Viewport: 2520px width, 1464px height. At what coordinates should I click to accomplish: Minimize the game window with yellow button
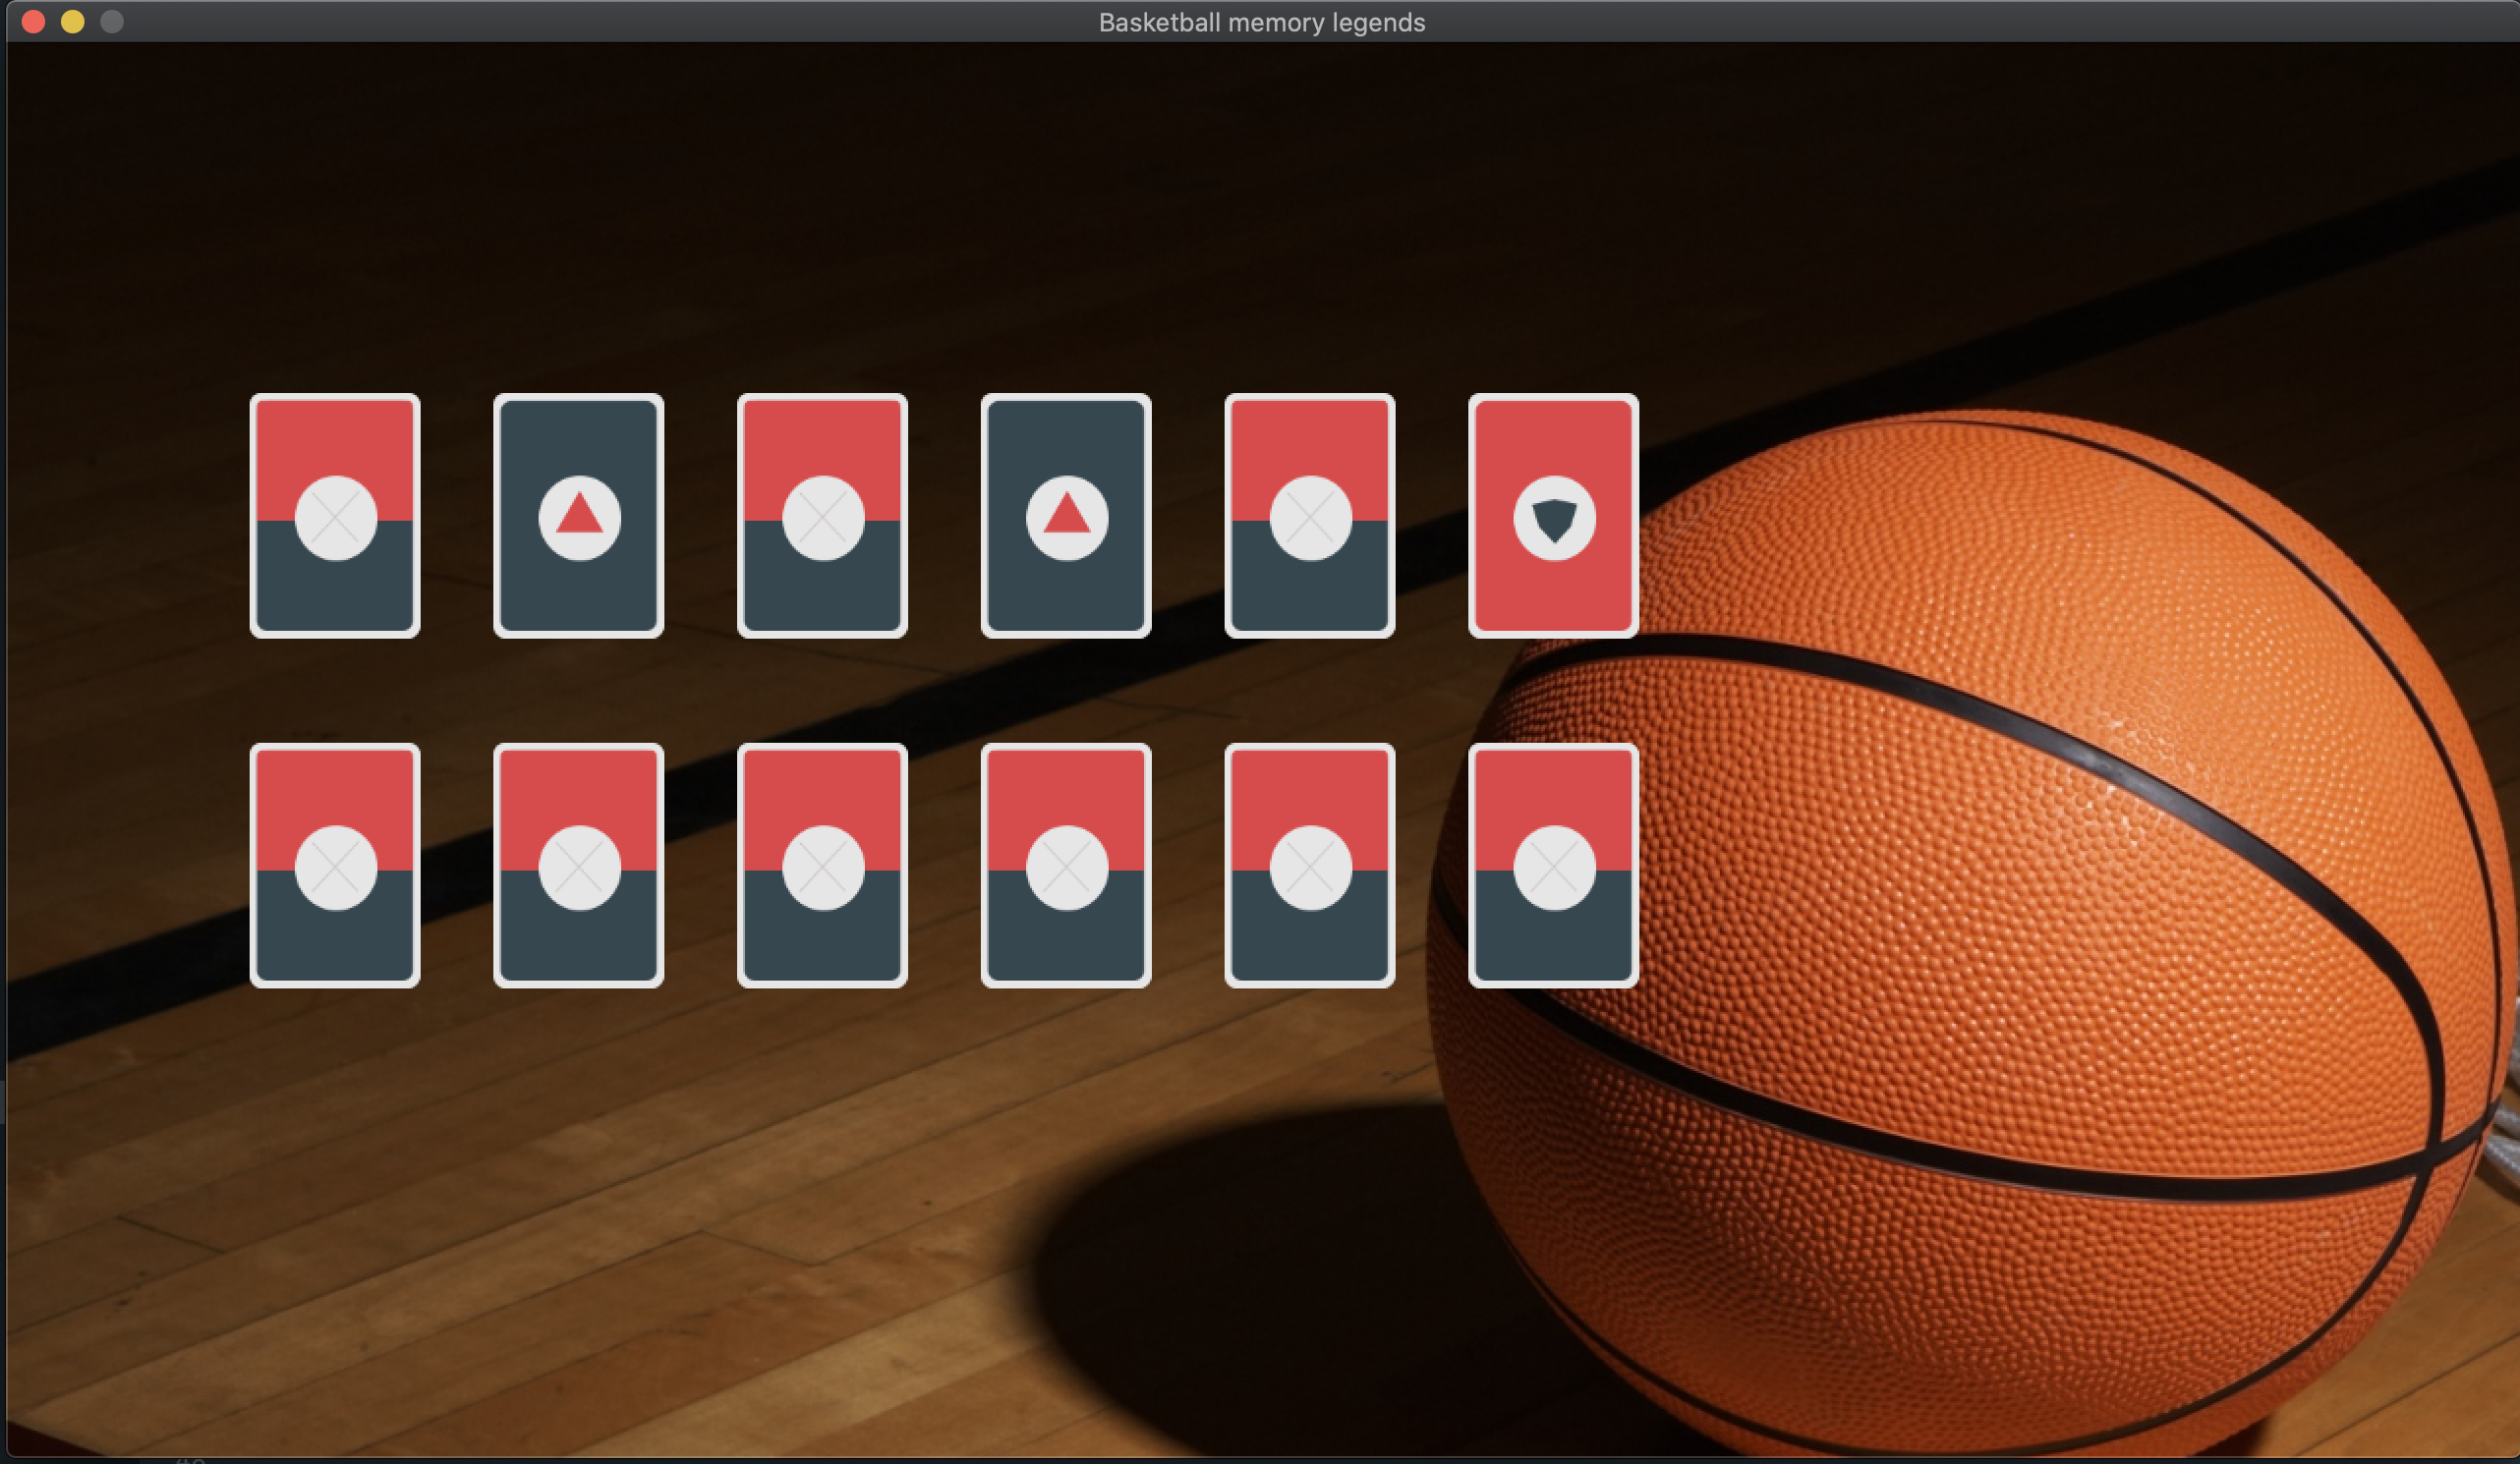pos(73,22)
